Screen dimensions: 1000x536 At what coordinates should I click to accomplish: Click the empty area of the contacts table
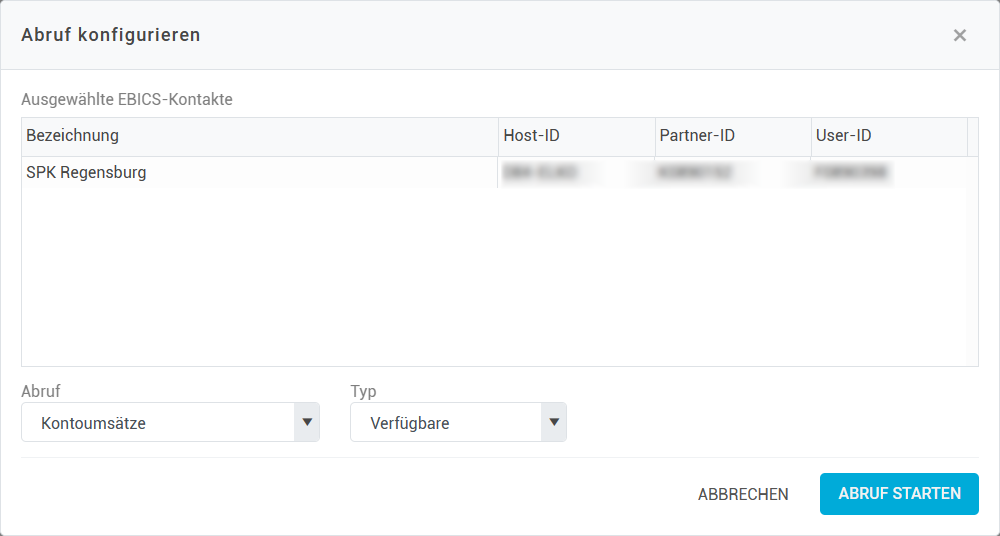click(x=500, y=280)
